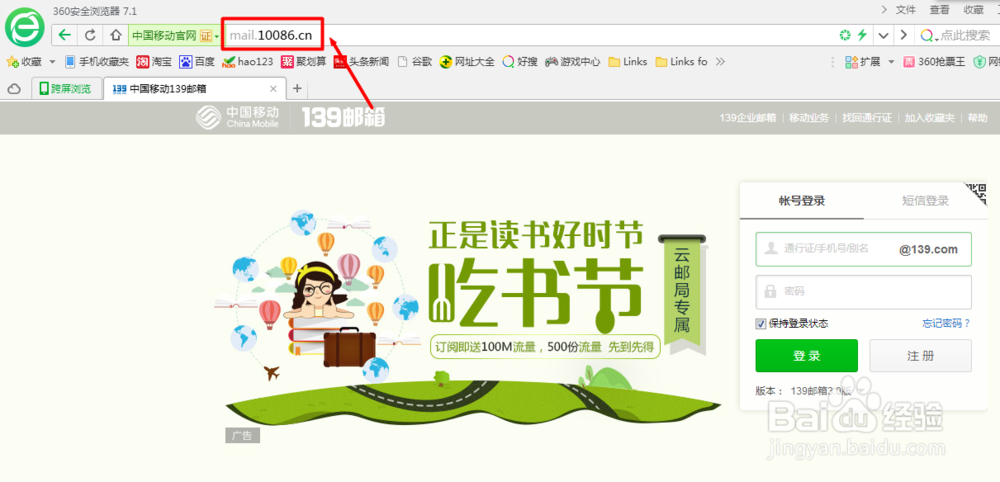Open the 淘宝 bookmark

pos(154,62)
